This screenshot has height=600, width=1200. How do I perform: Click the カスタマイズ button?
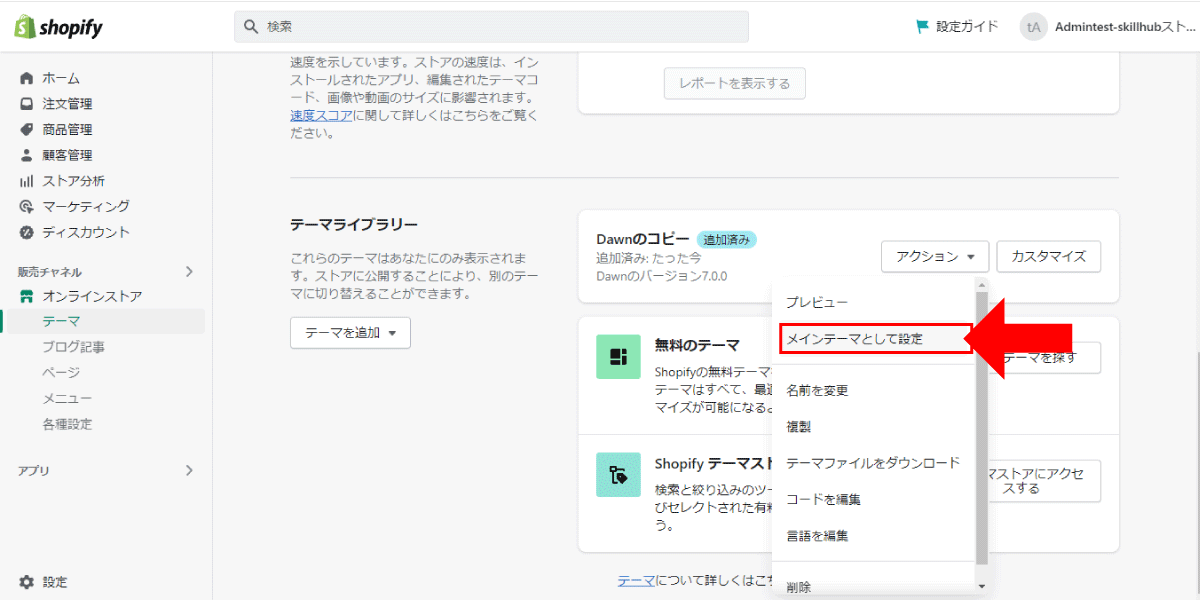point(1049,256)
